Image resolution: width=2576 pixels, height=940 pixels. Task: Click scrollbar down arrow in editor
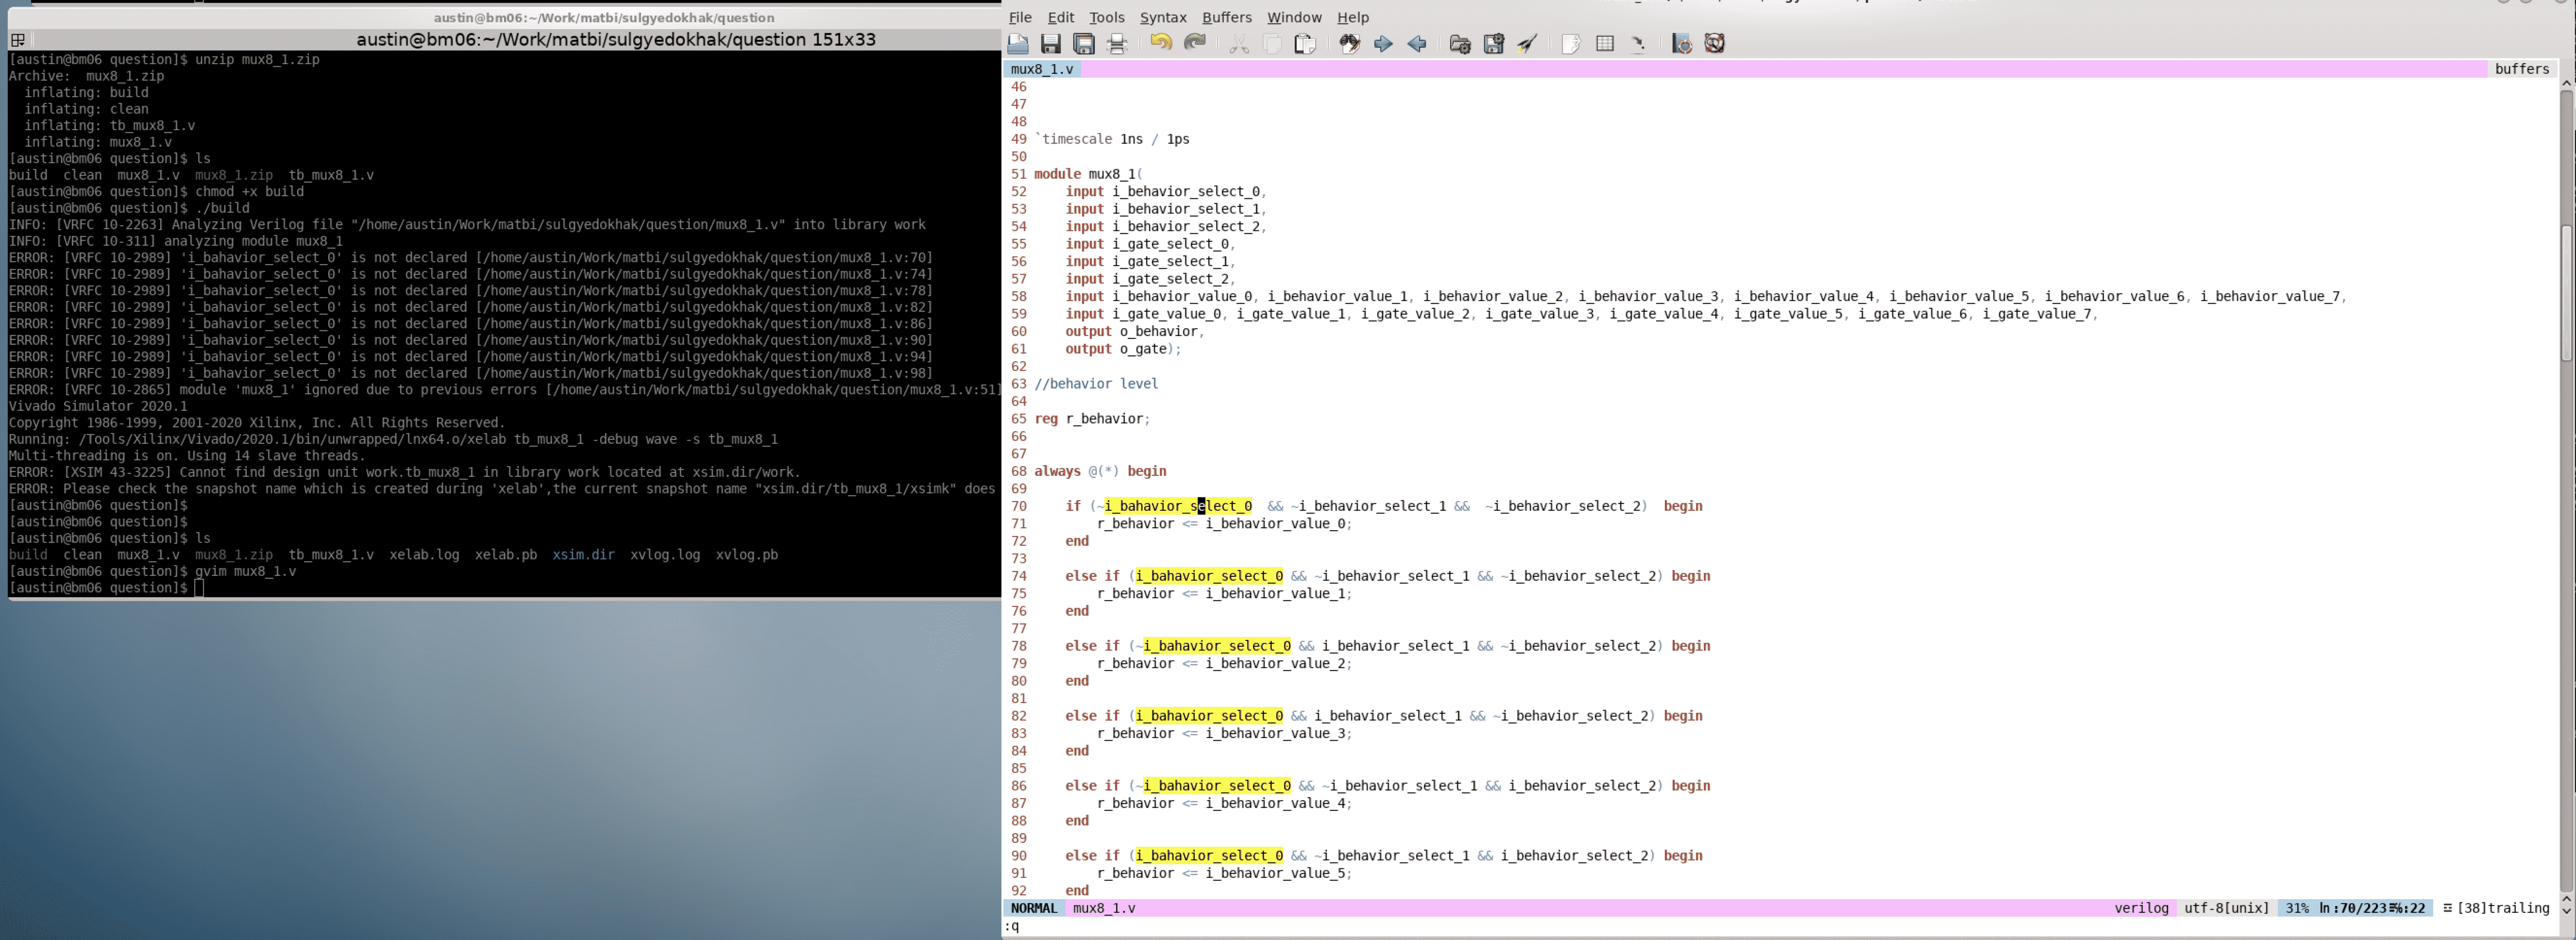coord(2566,911)
